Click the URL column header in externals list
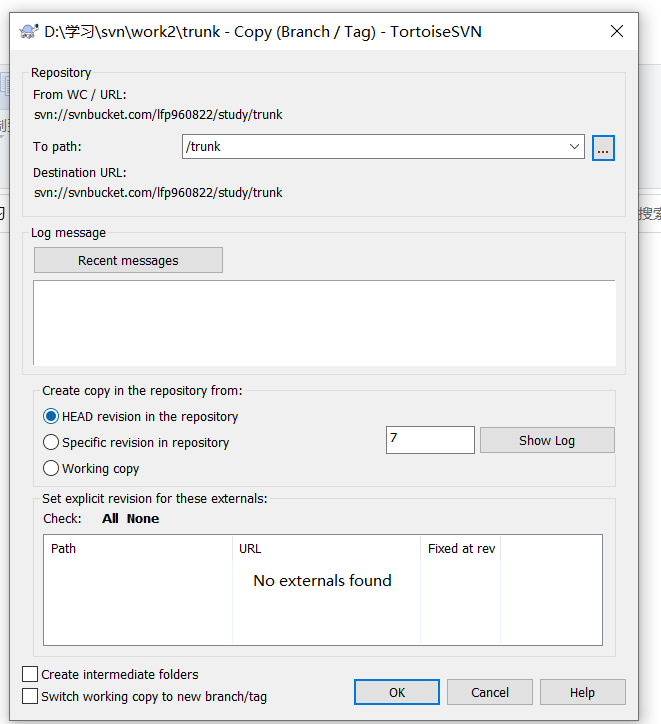The image size is (661, 724). coord(326,549)
